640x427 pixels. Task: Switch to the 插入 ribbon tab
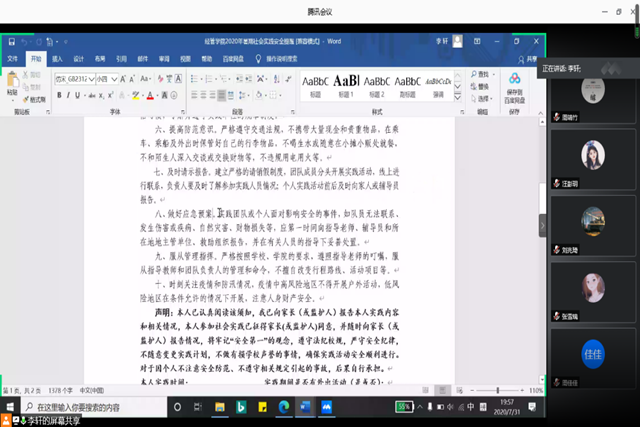coord(57,59)
